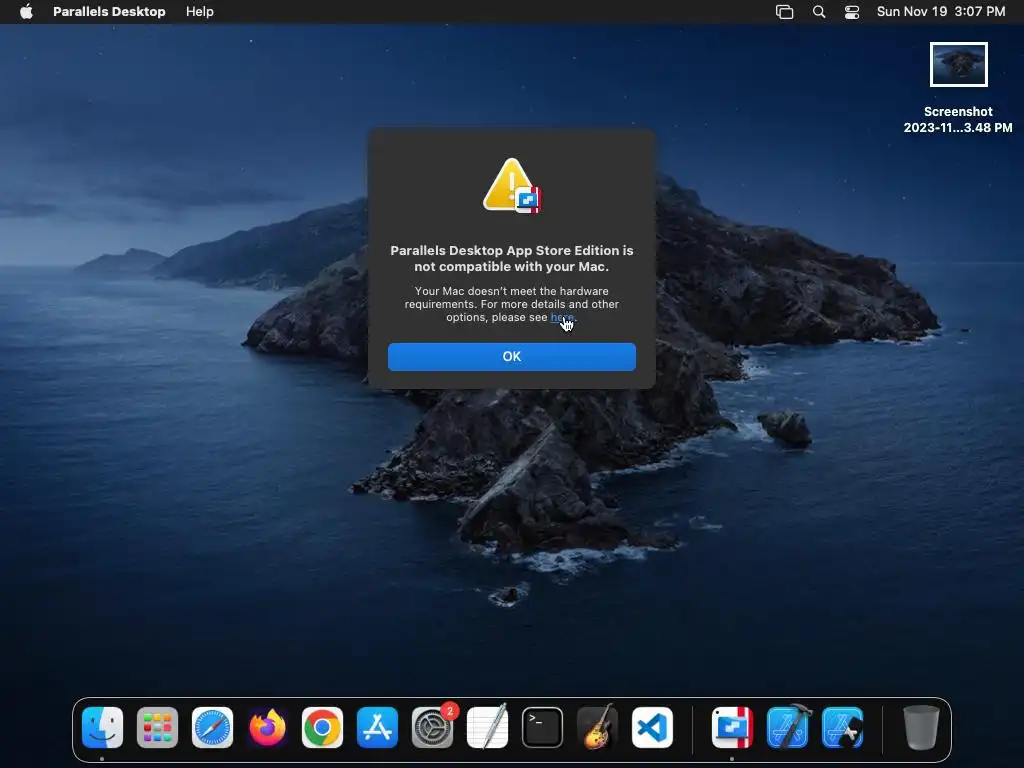Image resolution: width=1024 pixels, height=768 pixels.
Task: Click the date and time in menu bar
Action: point(940,12)
